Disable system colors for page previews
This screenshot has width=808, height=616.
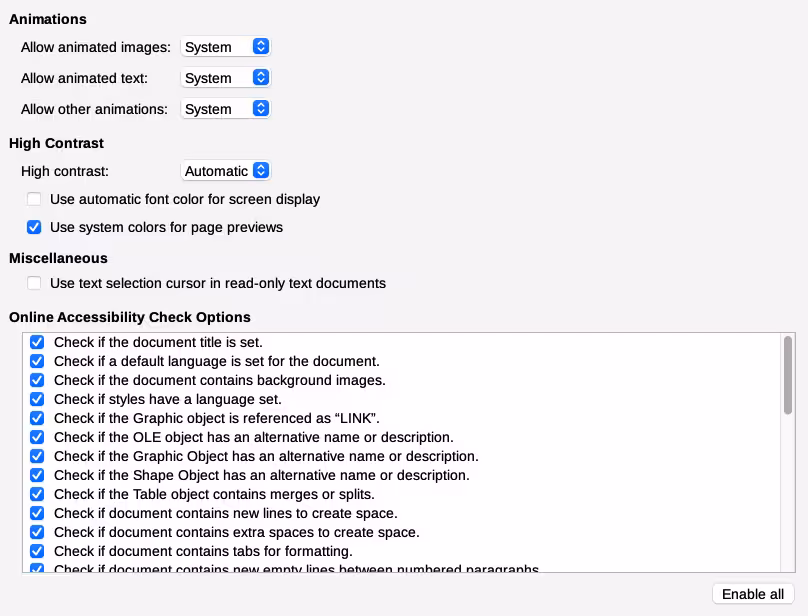[34, 227]
